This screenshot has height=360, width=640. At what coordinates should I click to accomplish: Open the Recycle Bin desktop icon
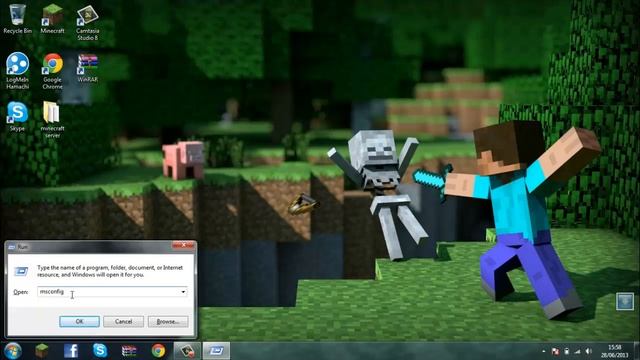(x=17, y=19)
